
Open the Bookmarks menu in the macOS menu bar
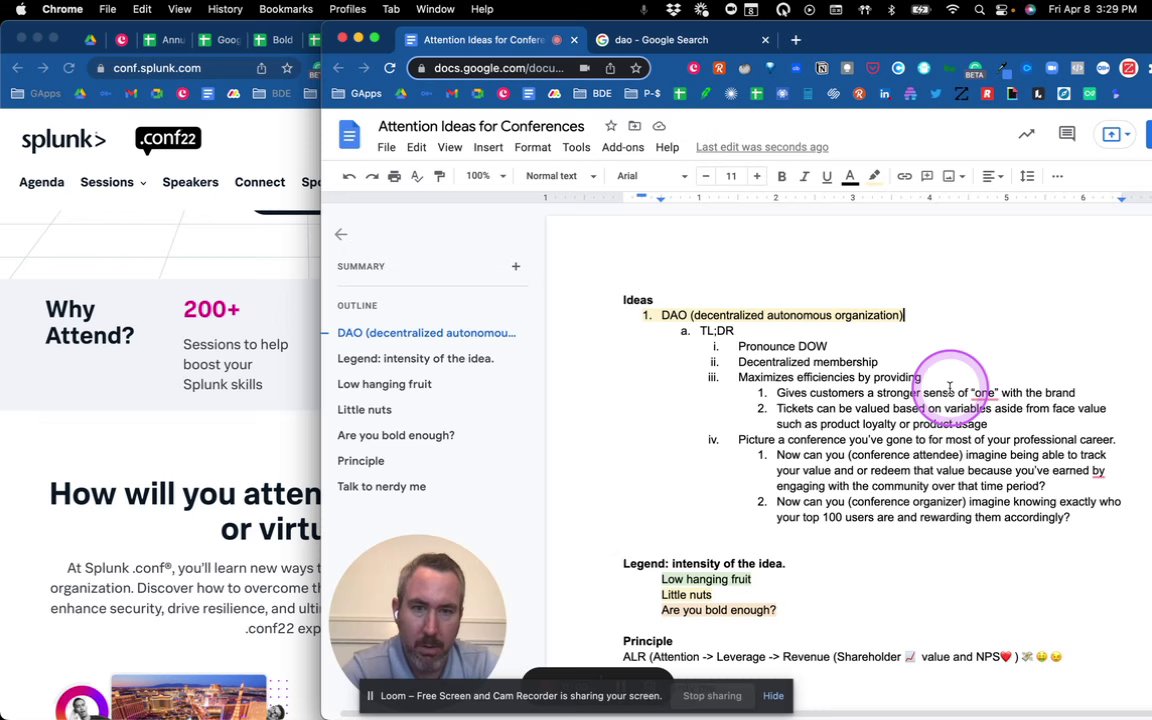[x=286, y=9]
